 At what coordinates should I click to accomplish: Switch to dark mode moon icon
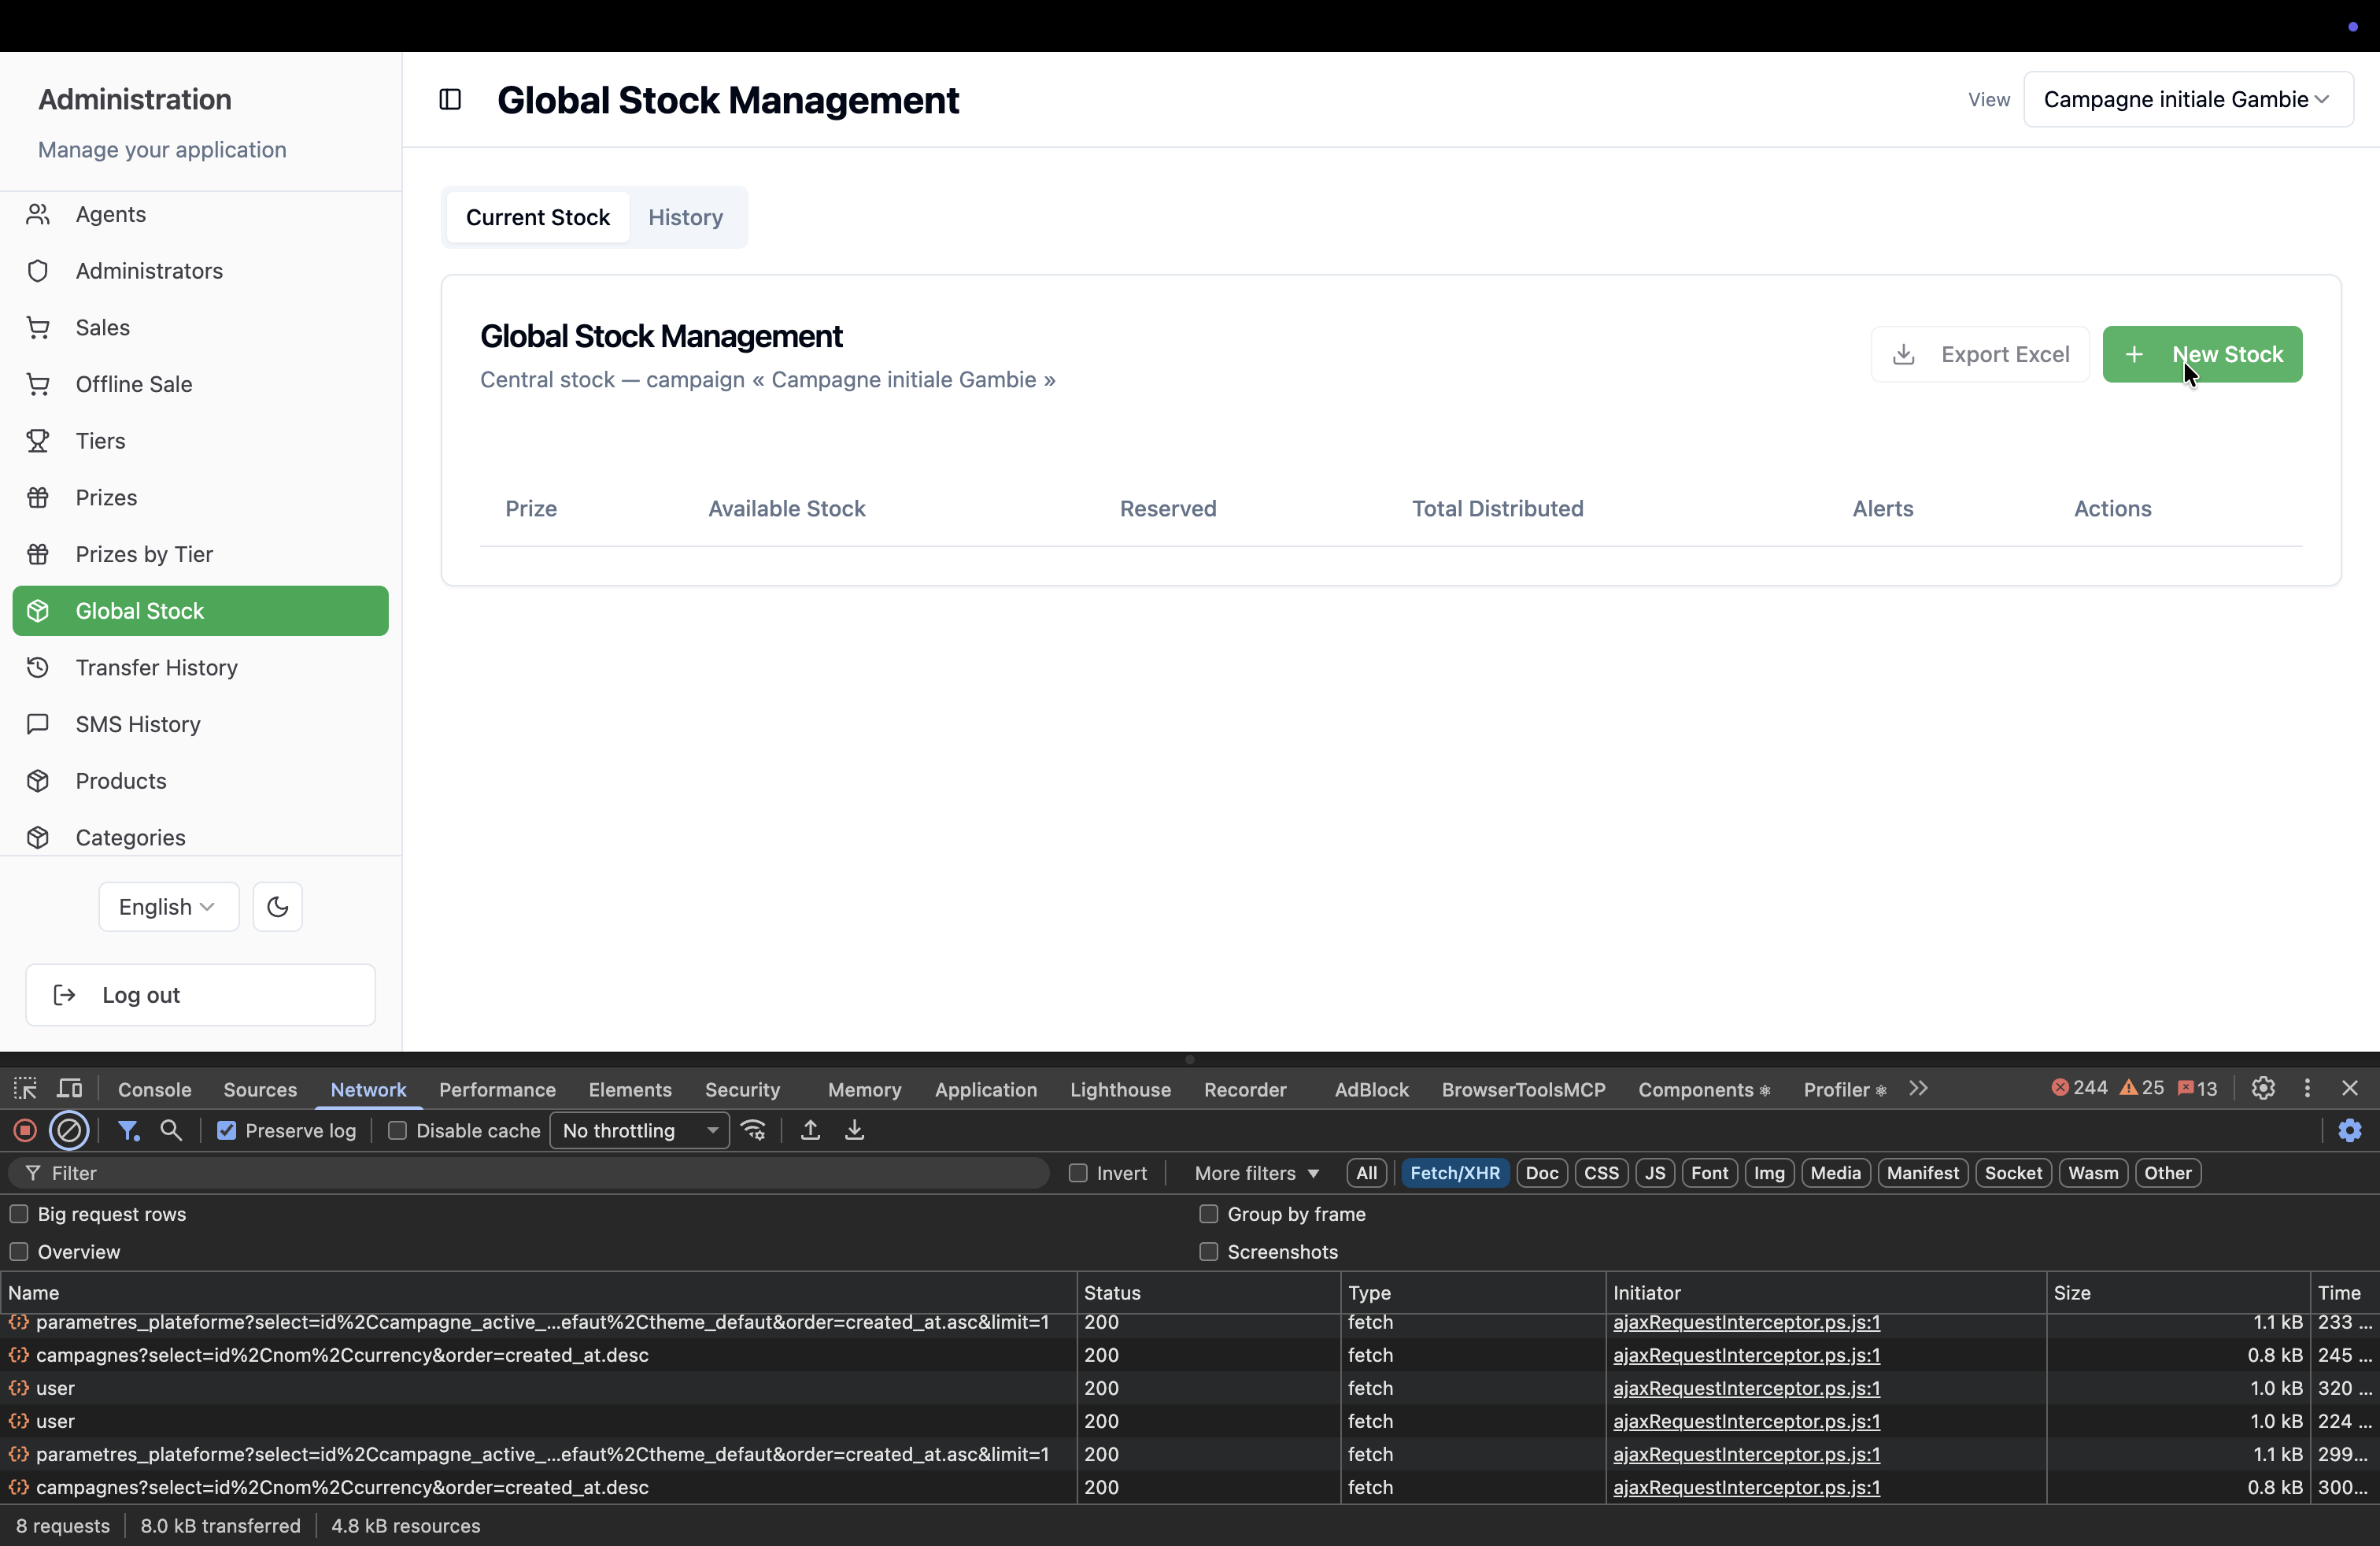coord(278,907)
